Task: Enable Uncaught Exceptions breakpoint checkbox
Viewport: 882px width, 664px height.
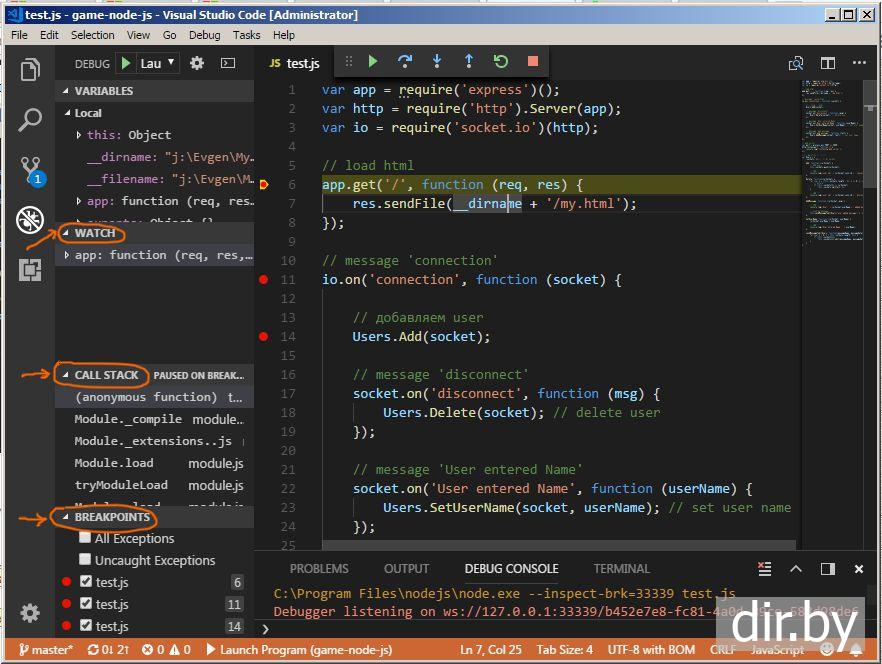Action: pyautogui.click(x=85, y=560)
